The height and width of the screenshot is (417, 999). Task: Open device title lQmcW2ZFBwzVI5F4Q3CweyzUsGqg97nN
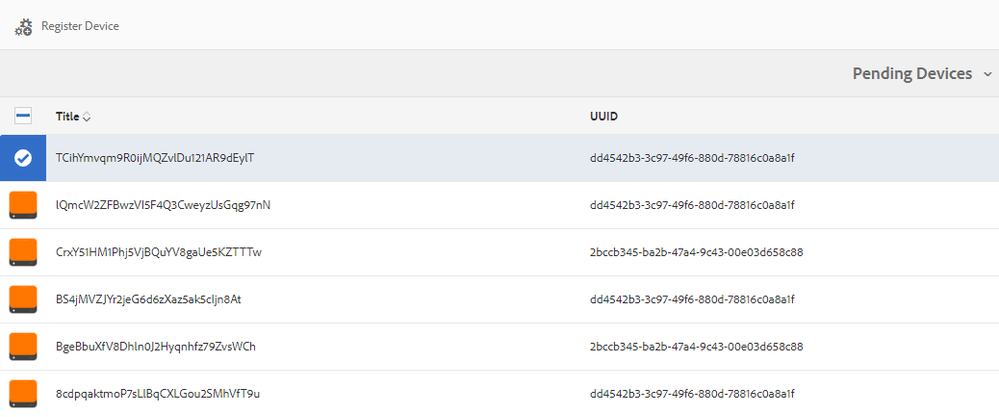pos(163,205)
